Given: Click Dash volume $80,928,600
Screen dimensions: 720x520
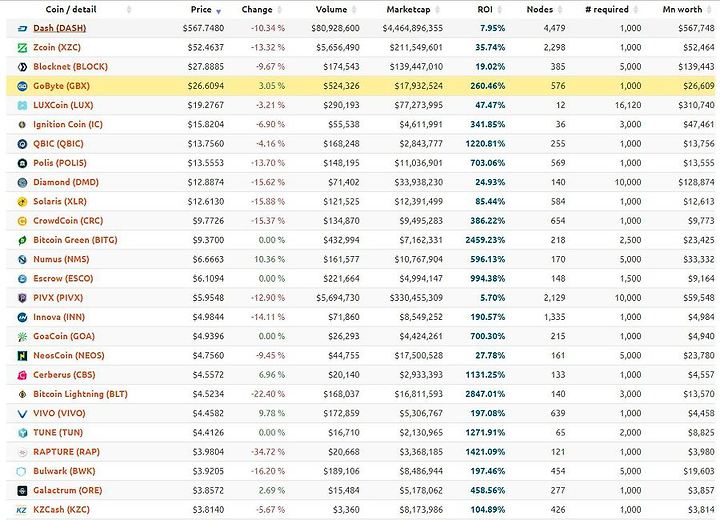Looking at the screenshot, I should coord(335,28).
